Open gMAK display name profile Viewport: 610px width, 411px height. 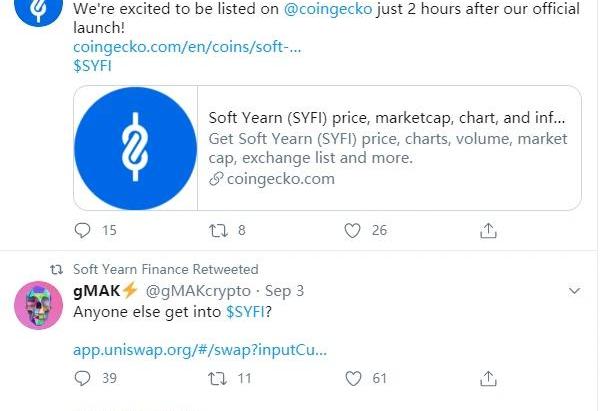pyautogui.click(x=104, y=291)
